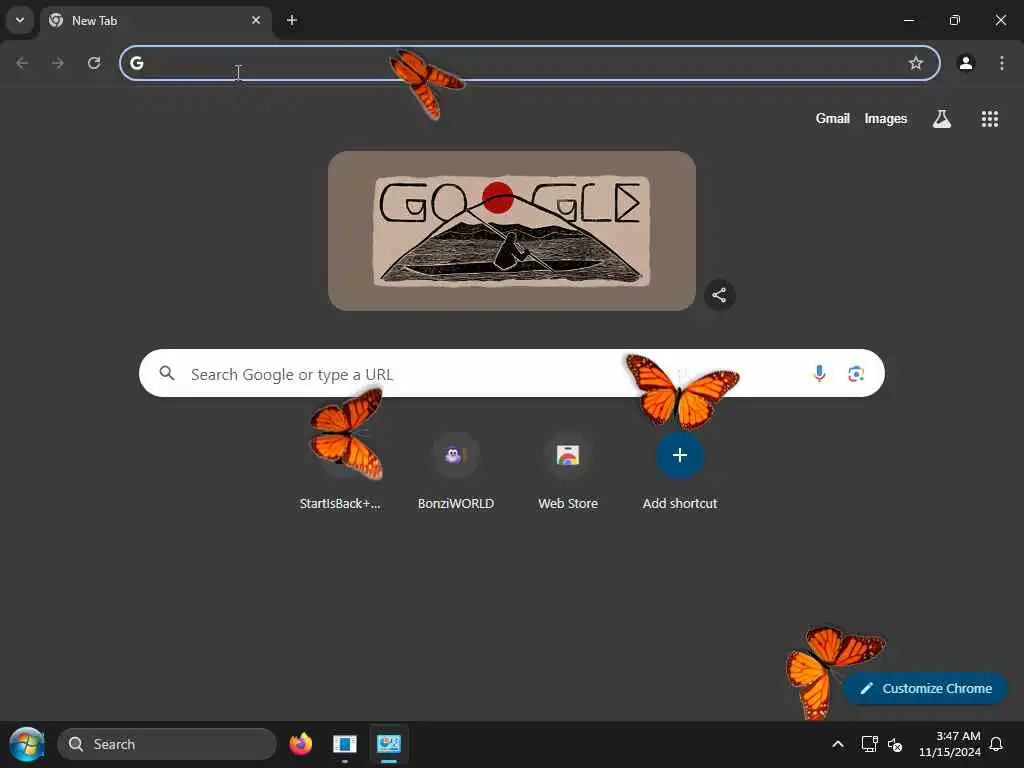
Task: Reload the current page
Action: pyautogui.click(x=94, y=63)
